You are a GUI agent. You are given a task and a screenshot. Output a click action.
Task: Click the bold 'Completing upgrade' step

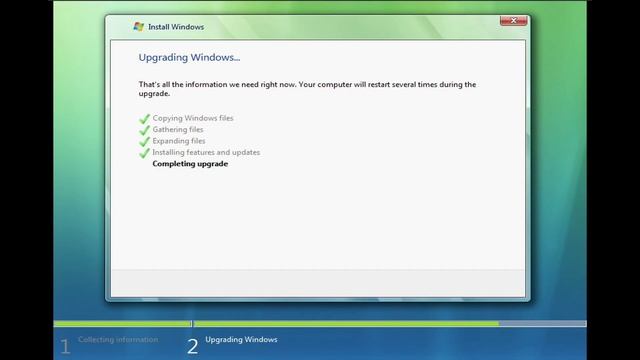[x=190, y=164]
